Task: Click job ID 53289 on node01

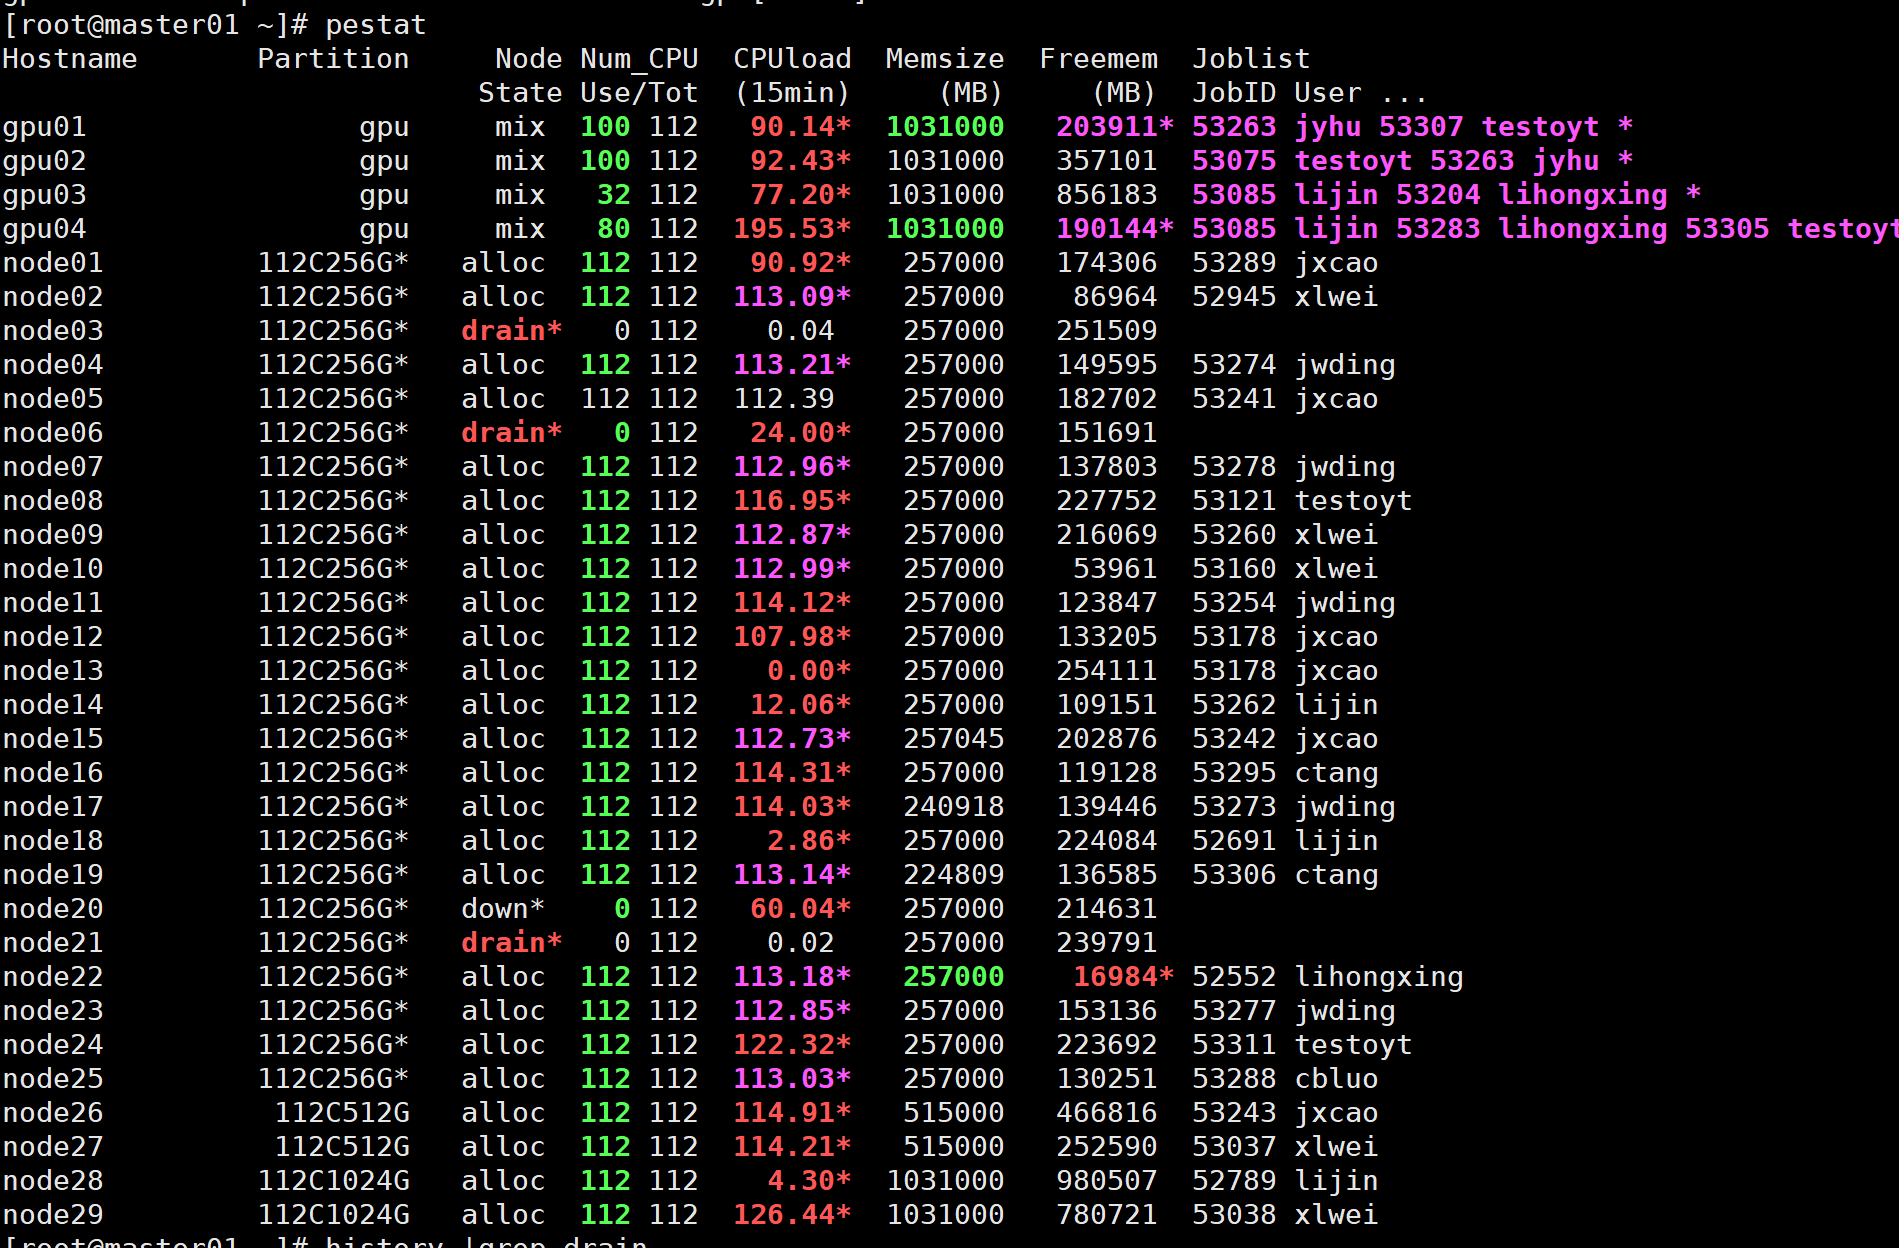Action: [x=1234, y=263]
